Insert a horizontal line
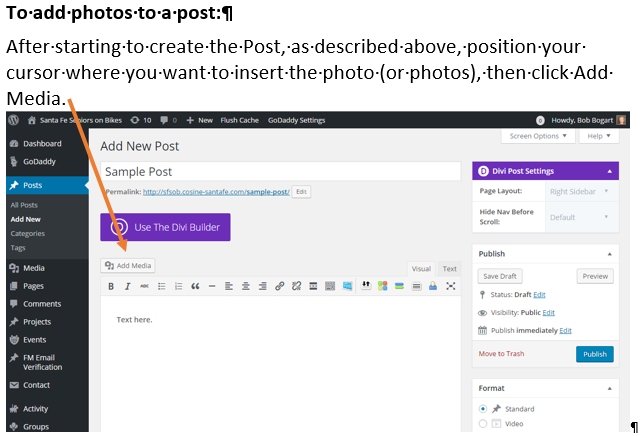 [212, 286]
